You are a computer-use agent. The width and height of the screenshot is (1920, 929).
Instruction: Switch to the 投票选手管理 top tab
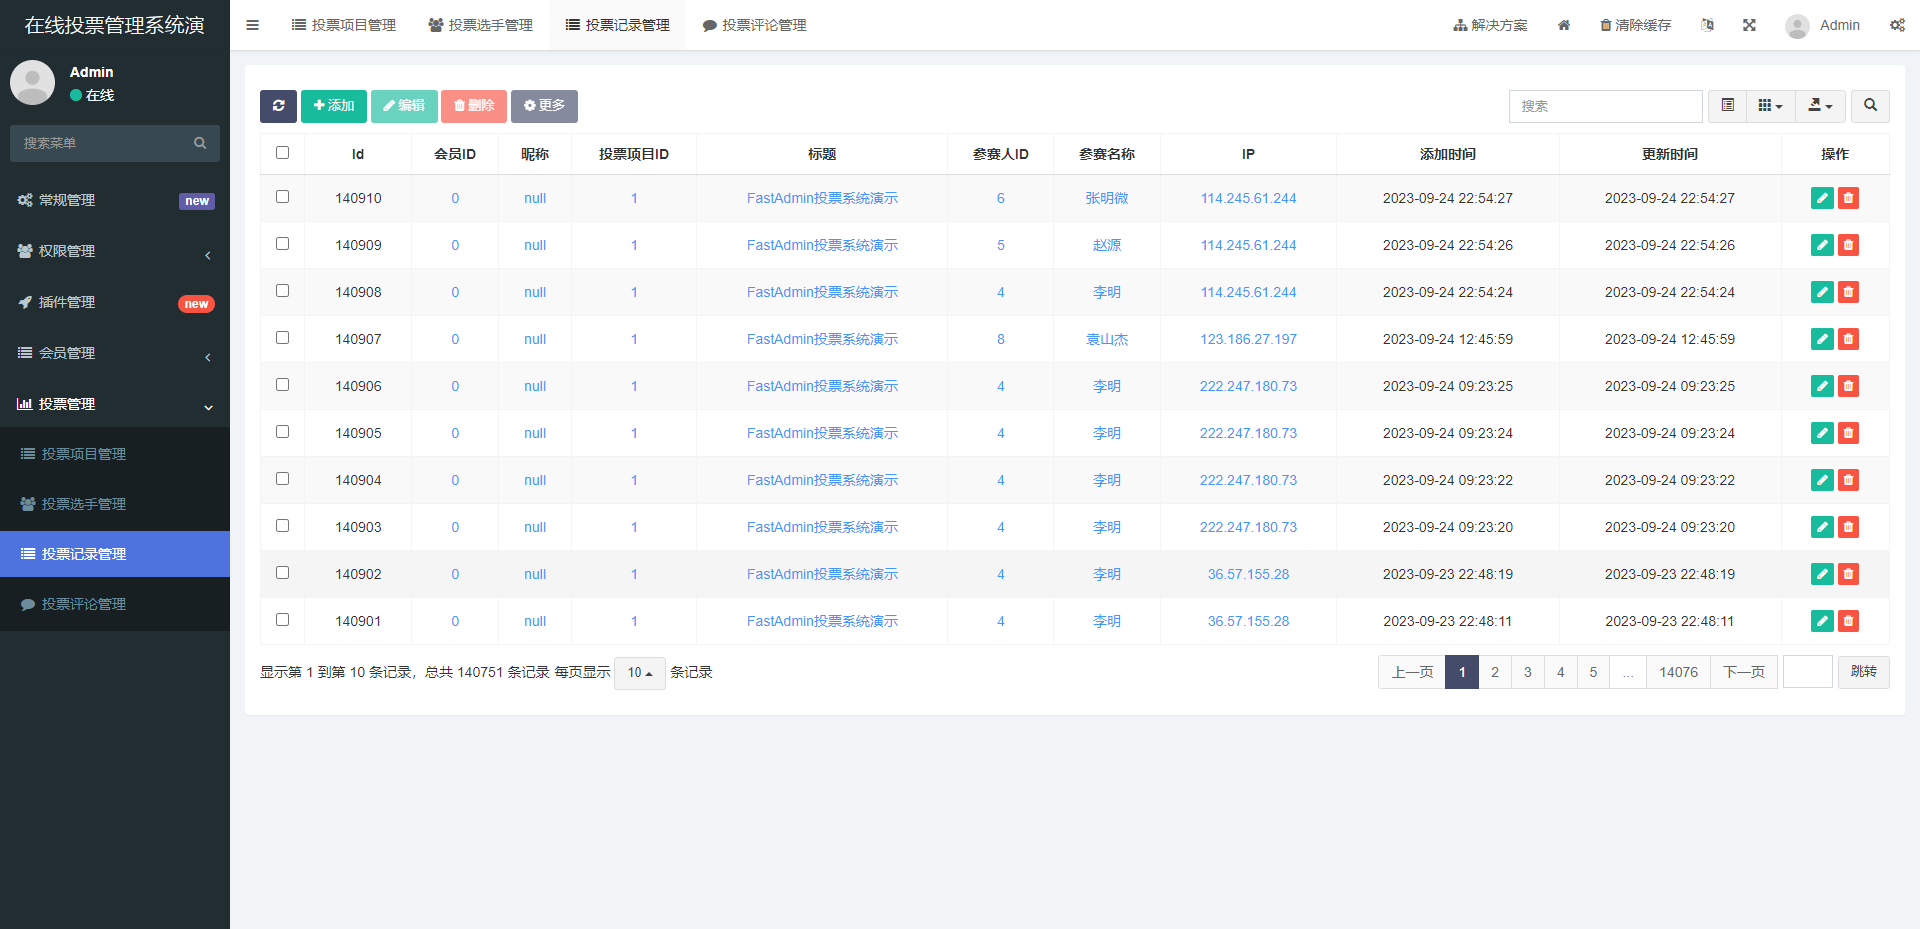point(480,25)
